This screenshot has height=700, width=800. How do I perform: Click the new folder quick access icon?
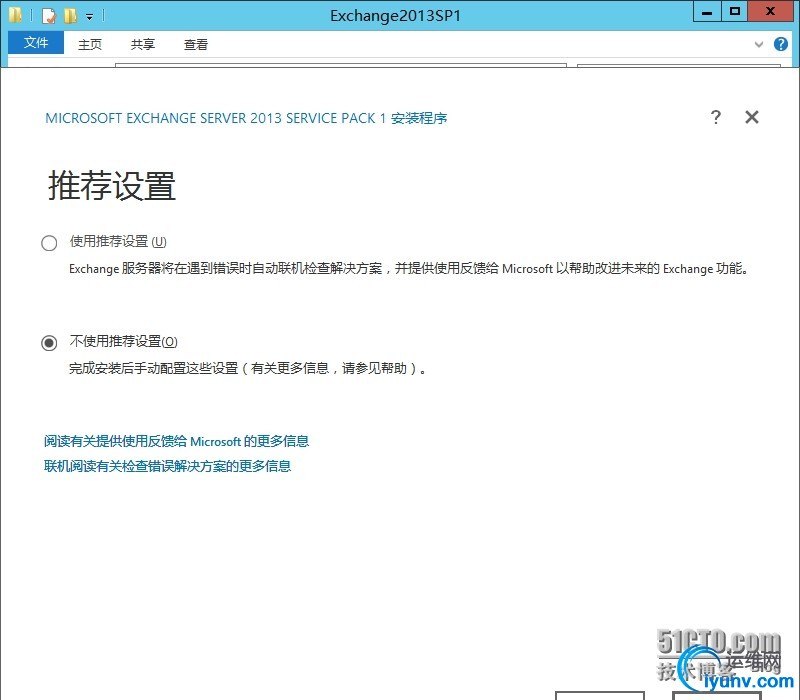[70, 16]
